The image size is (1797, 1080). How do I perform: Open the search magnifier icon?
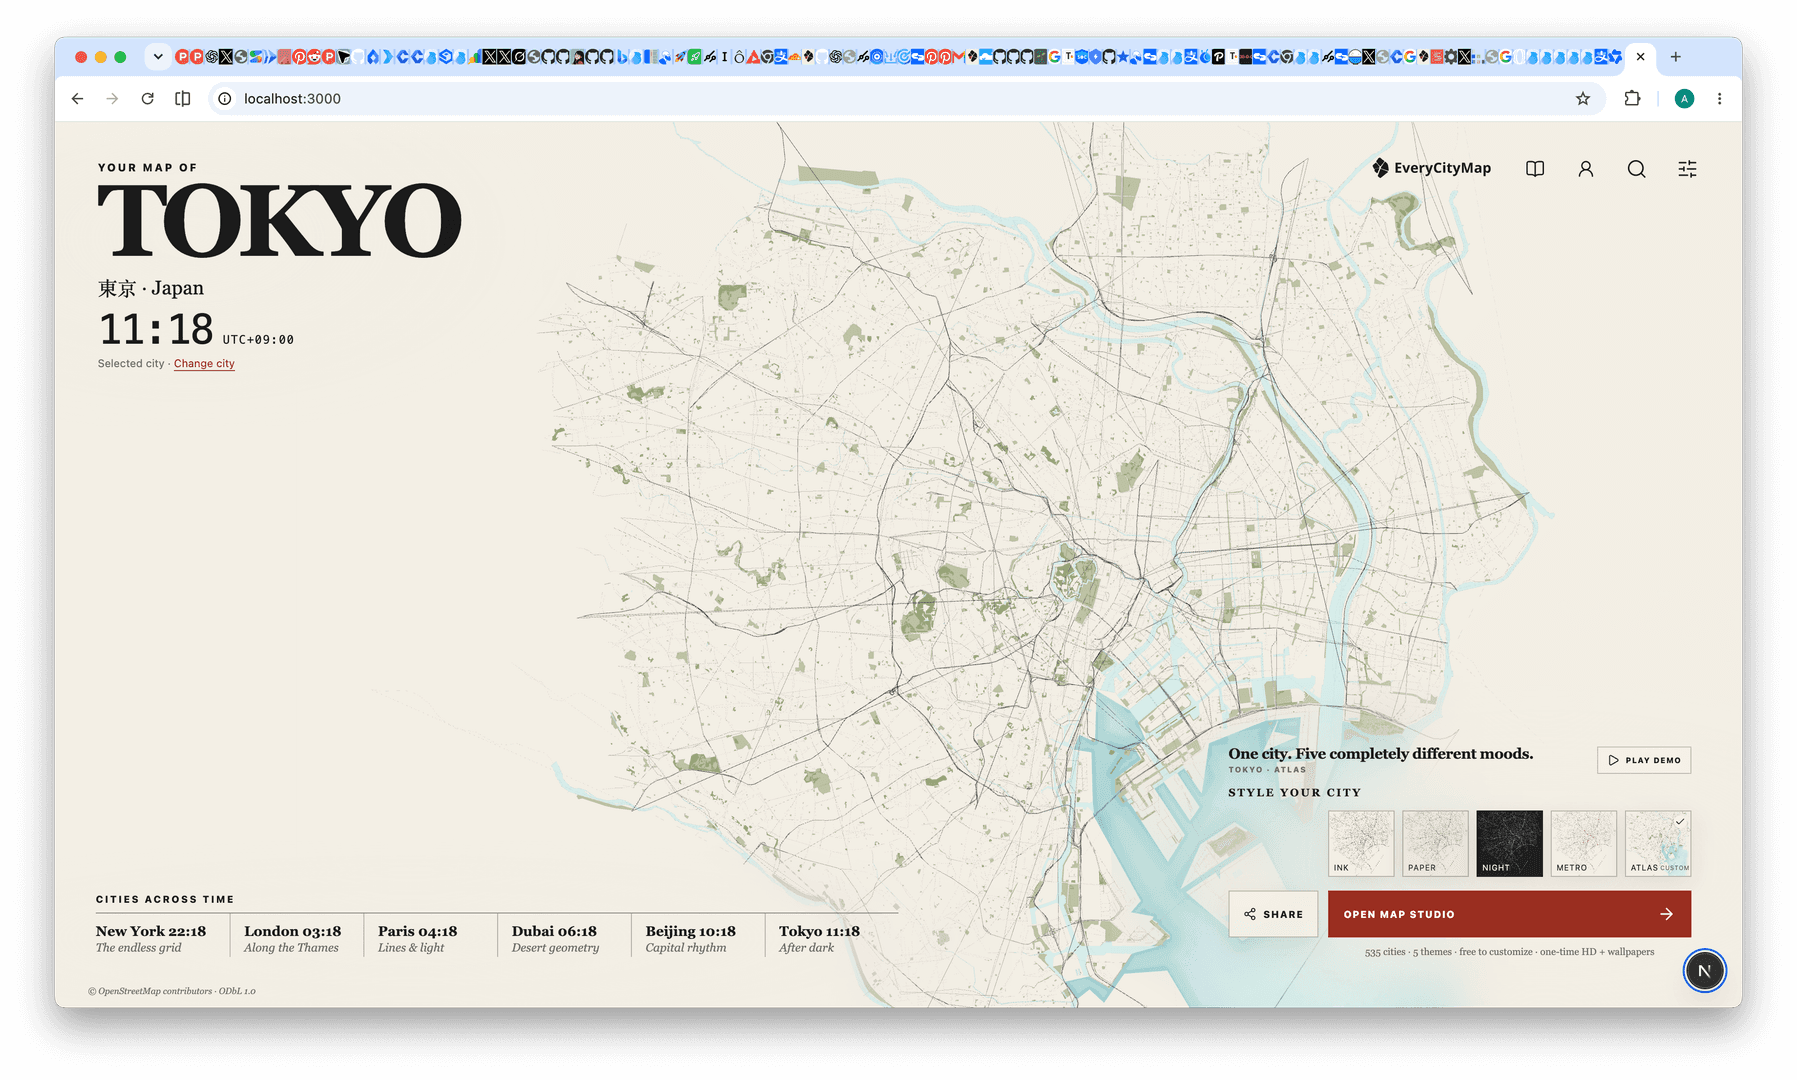click(1636, 169)
